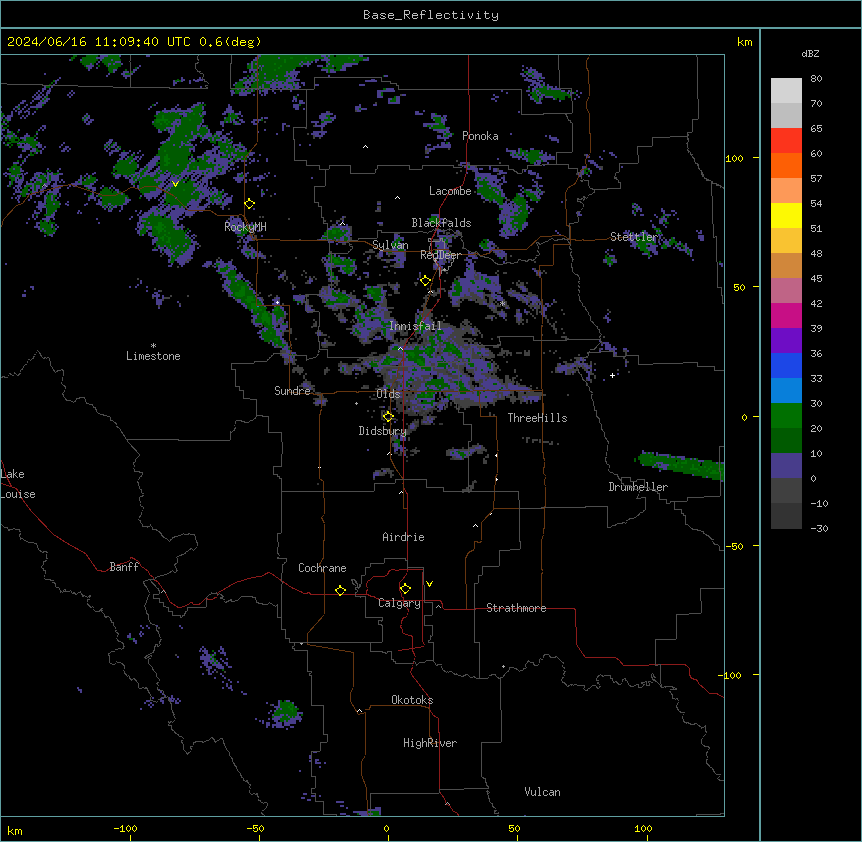The width and height of the screenshot is (862, 842).
Task: Pick the yellow 54 dBZ legend swatch
Action: click(x=786, y=215)
